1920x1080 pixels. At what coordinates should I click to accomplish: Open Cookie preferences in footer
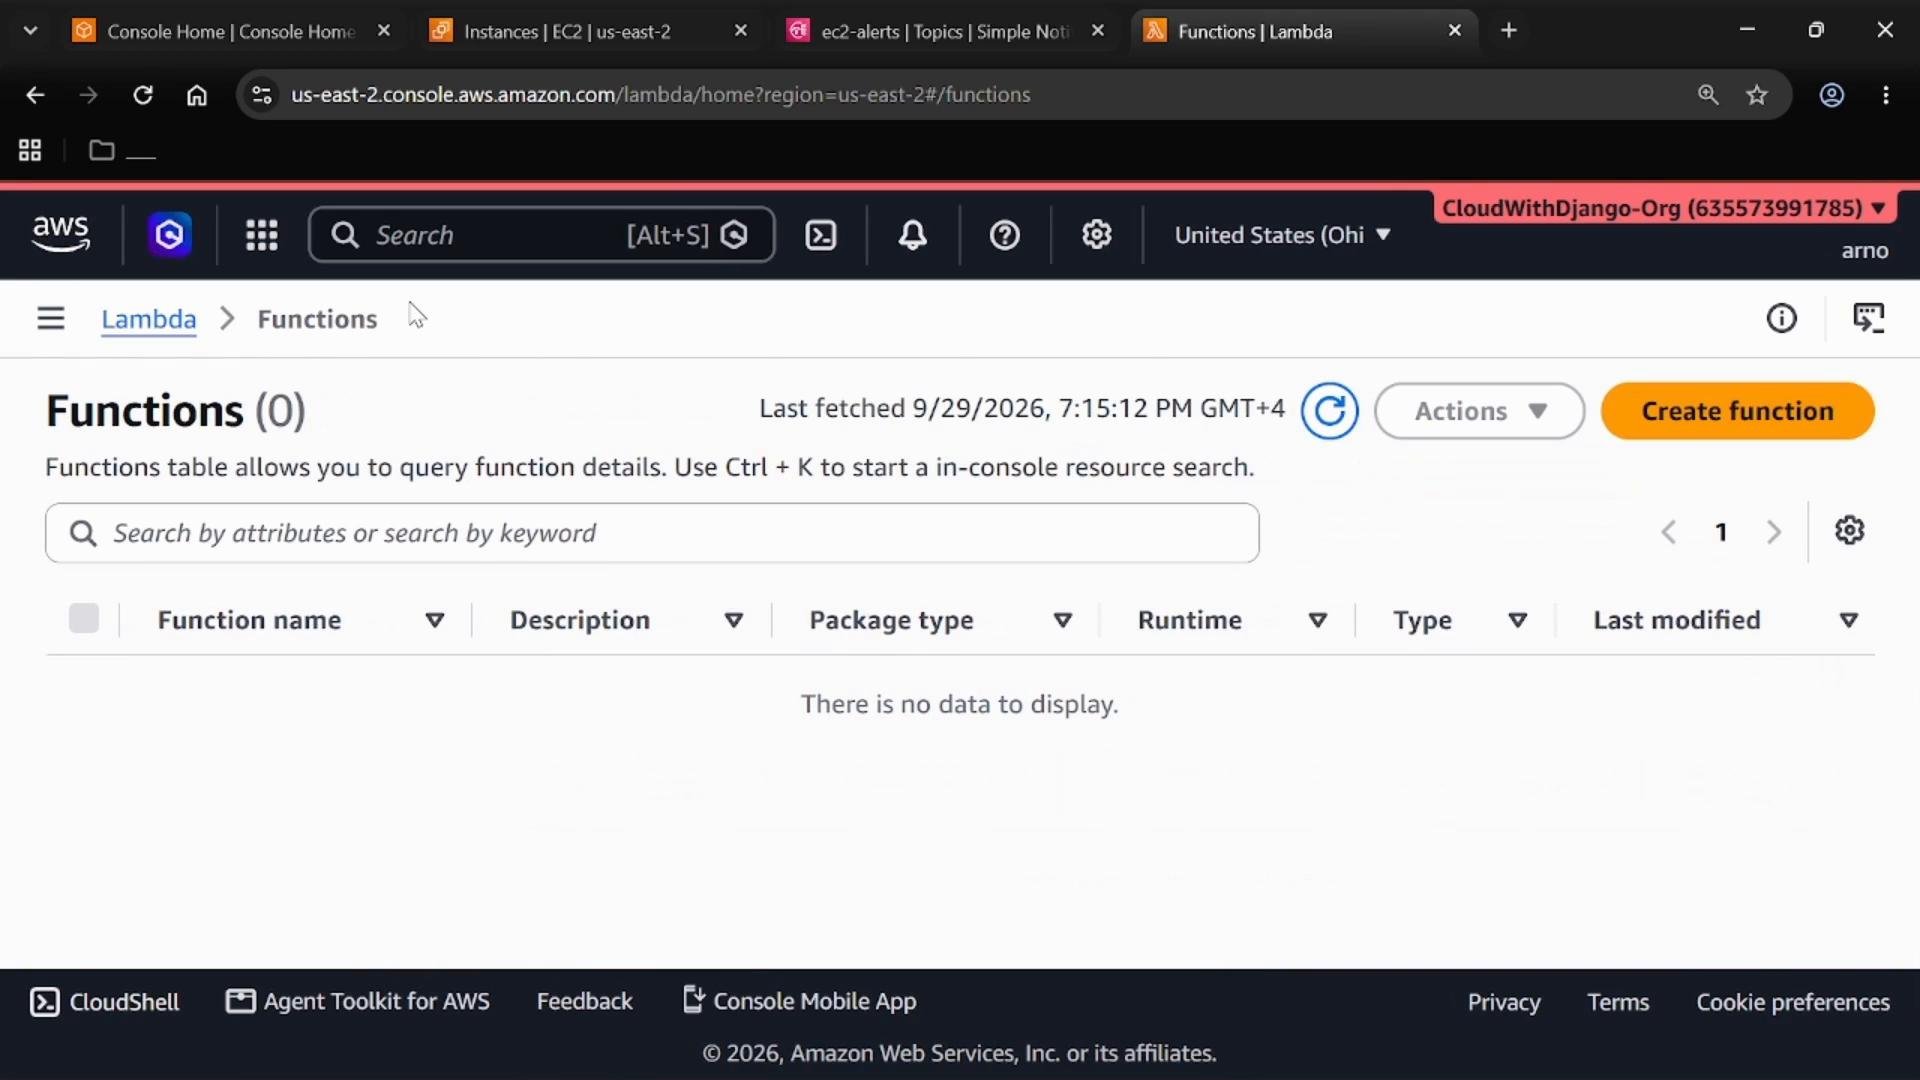(1793, 1002)
